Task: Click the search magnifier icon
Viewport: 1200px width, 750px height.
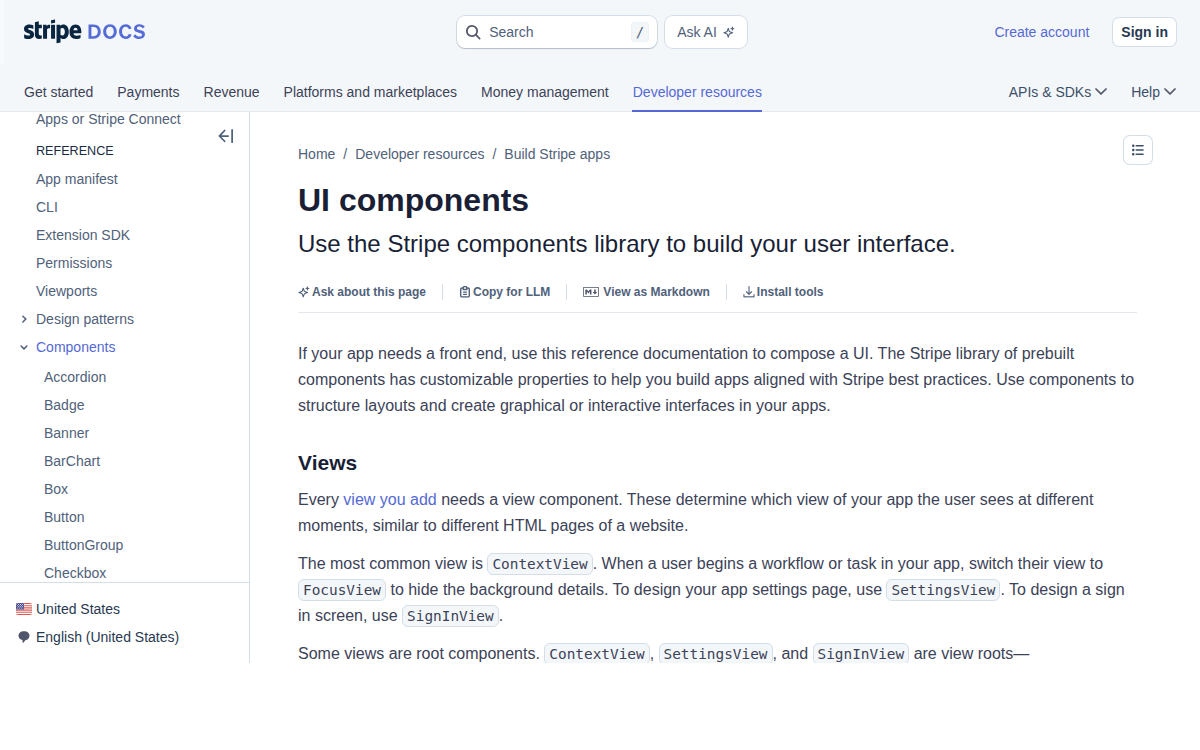Action: (474, 32)
